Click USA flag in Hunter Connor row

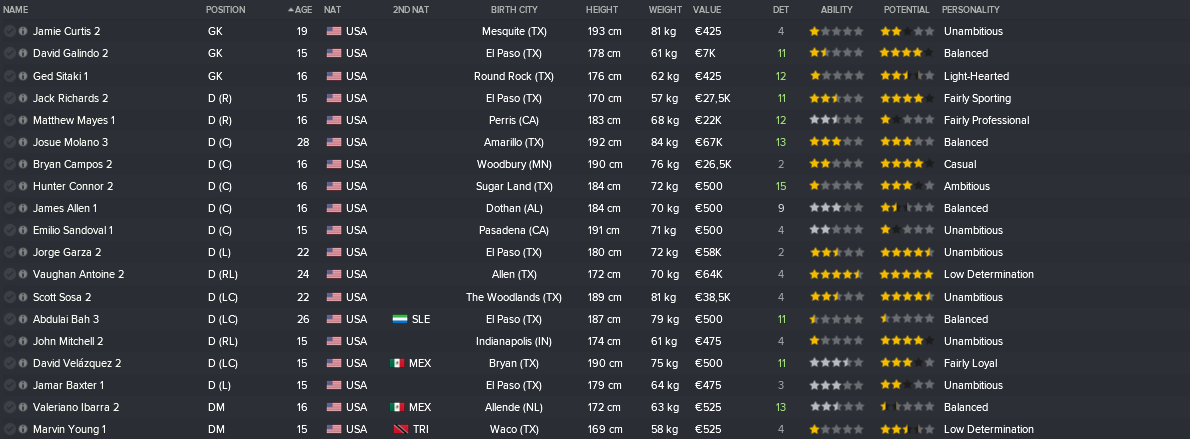[334, 187]
